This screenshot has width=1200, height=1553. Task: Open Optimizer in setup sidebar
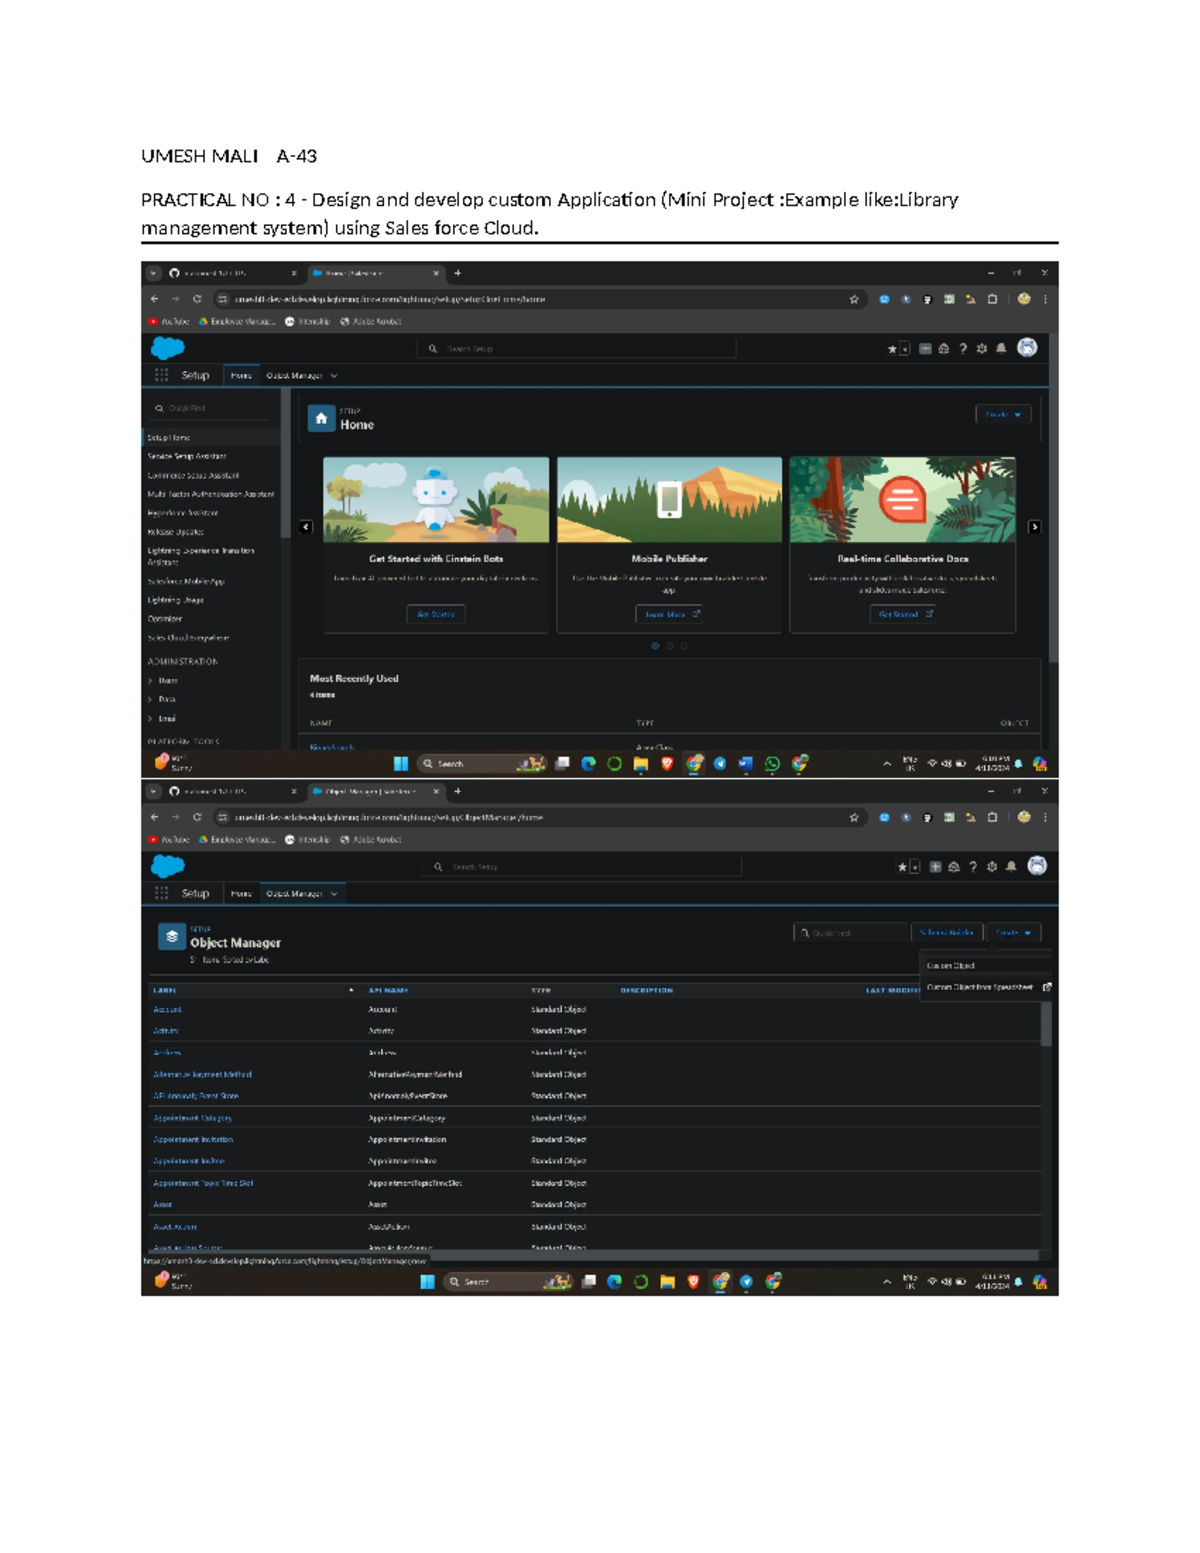(x=165, y=619)
